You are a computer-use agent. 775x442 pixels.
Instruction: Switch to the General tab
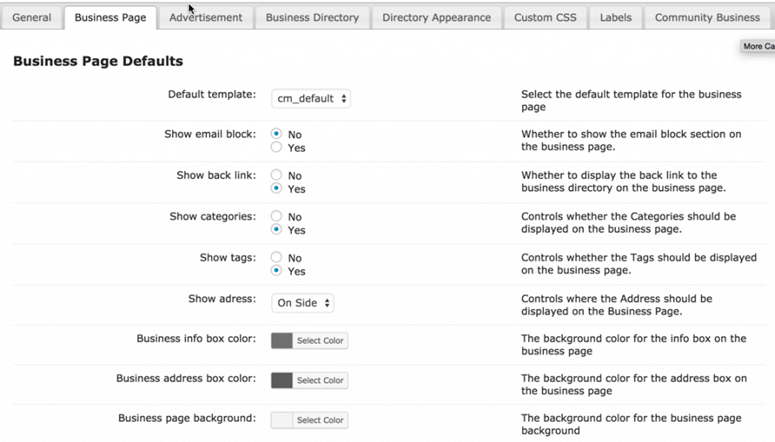click(x=32, y=18)
